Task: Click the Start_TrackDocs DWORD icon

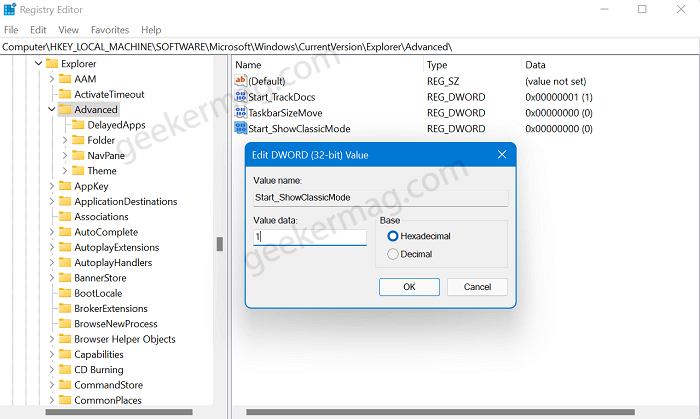Action: [241, 96]
